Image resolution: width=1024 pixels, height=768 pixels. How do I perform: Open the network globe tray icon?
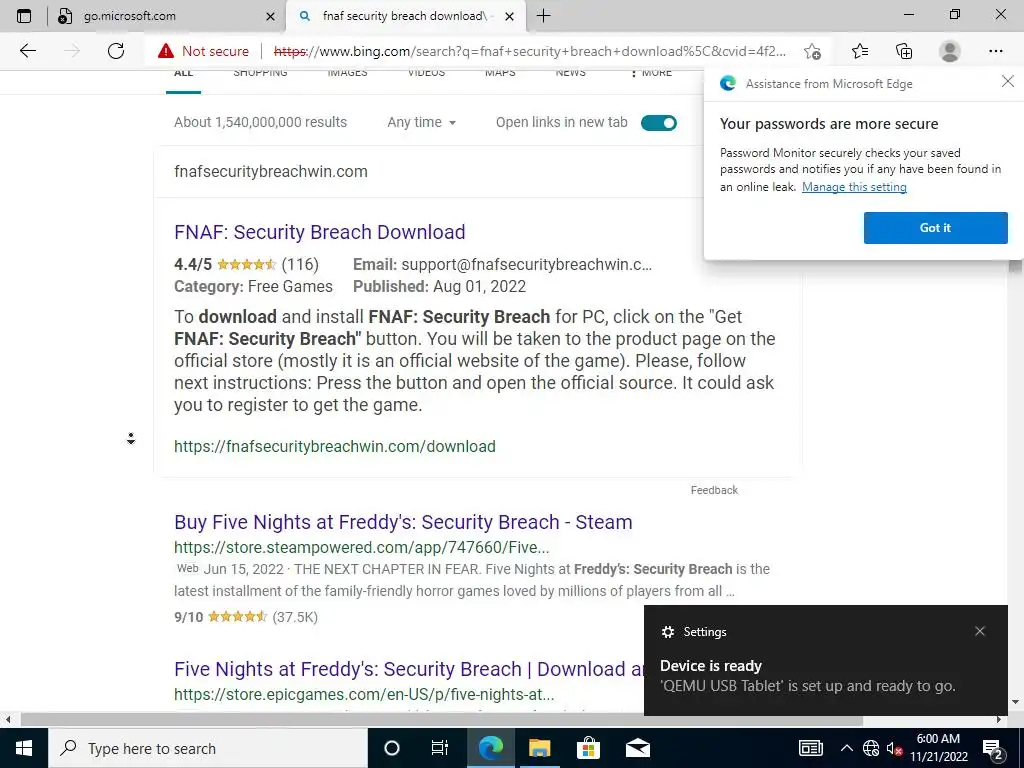871,748
